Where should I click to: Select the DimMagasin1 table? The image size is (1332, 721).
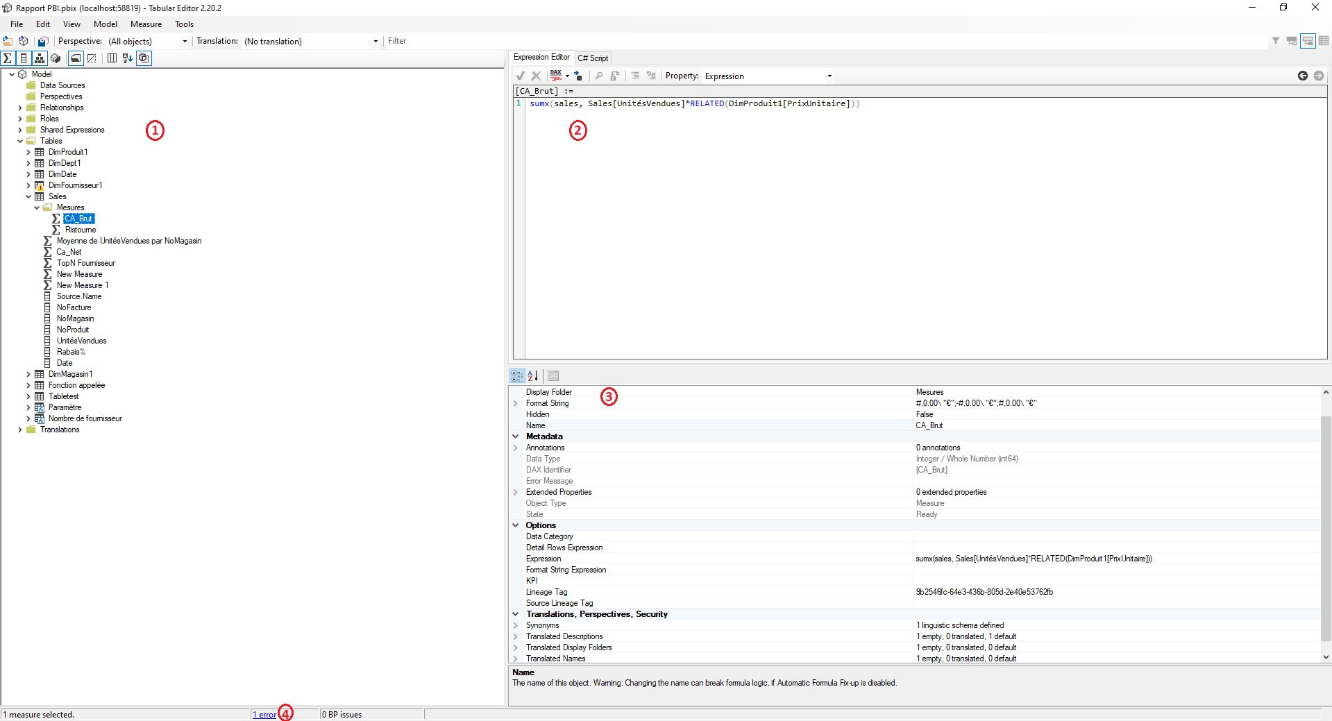tap(70, 374)
